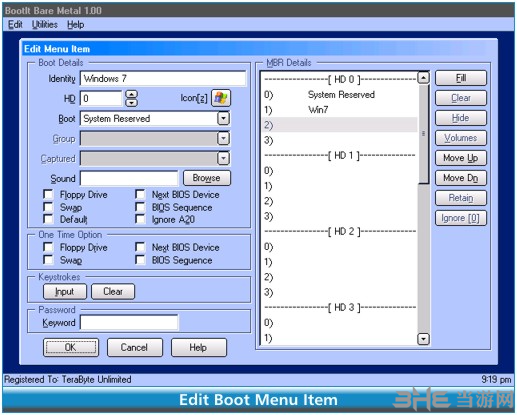Select HD 1 entry 2
Viewport: 517px width, 415px height.
[x=340, y=201]
